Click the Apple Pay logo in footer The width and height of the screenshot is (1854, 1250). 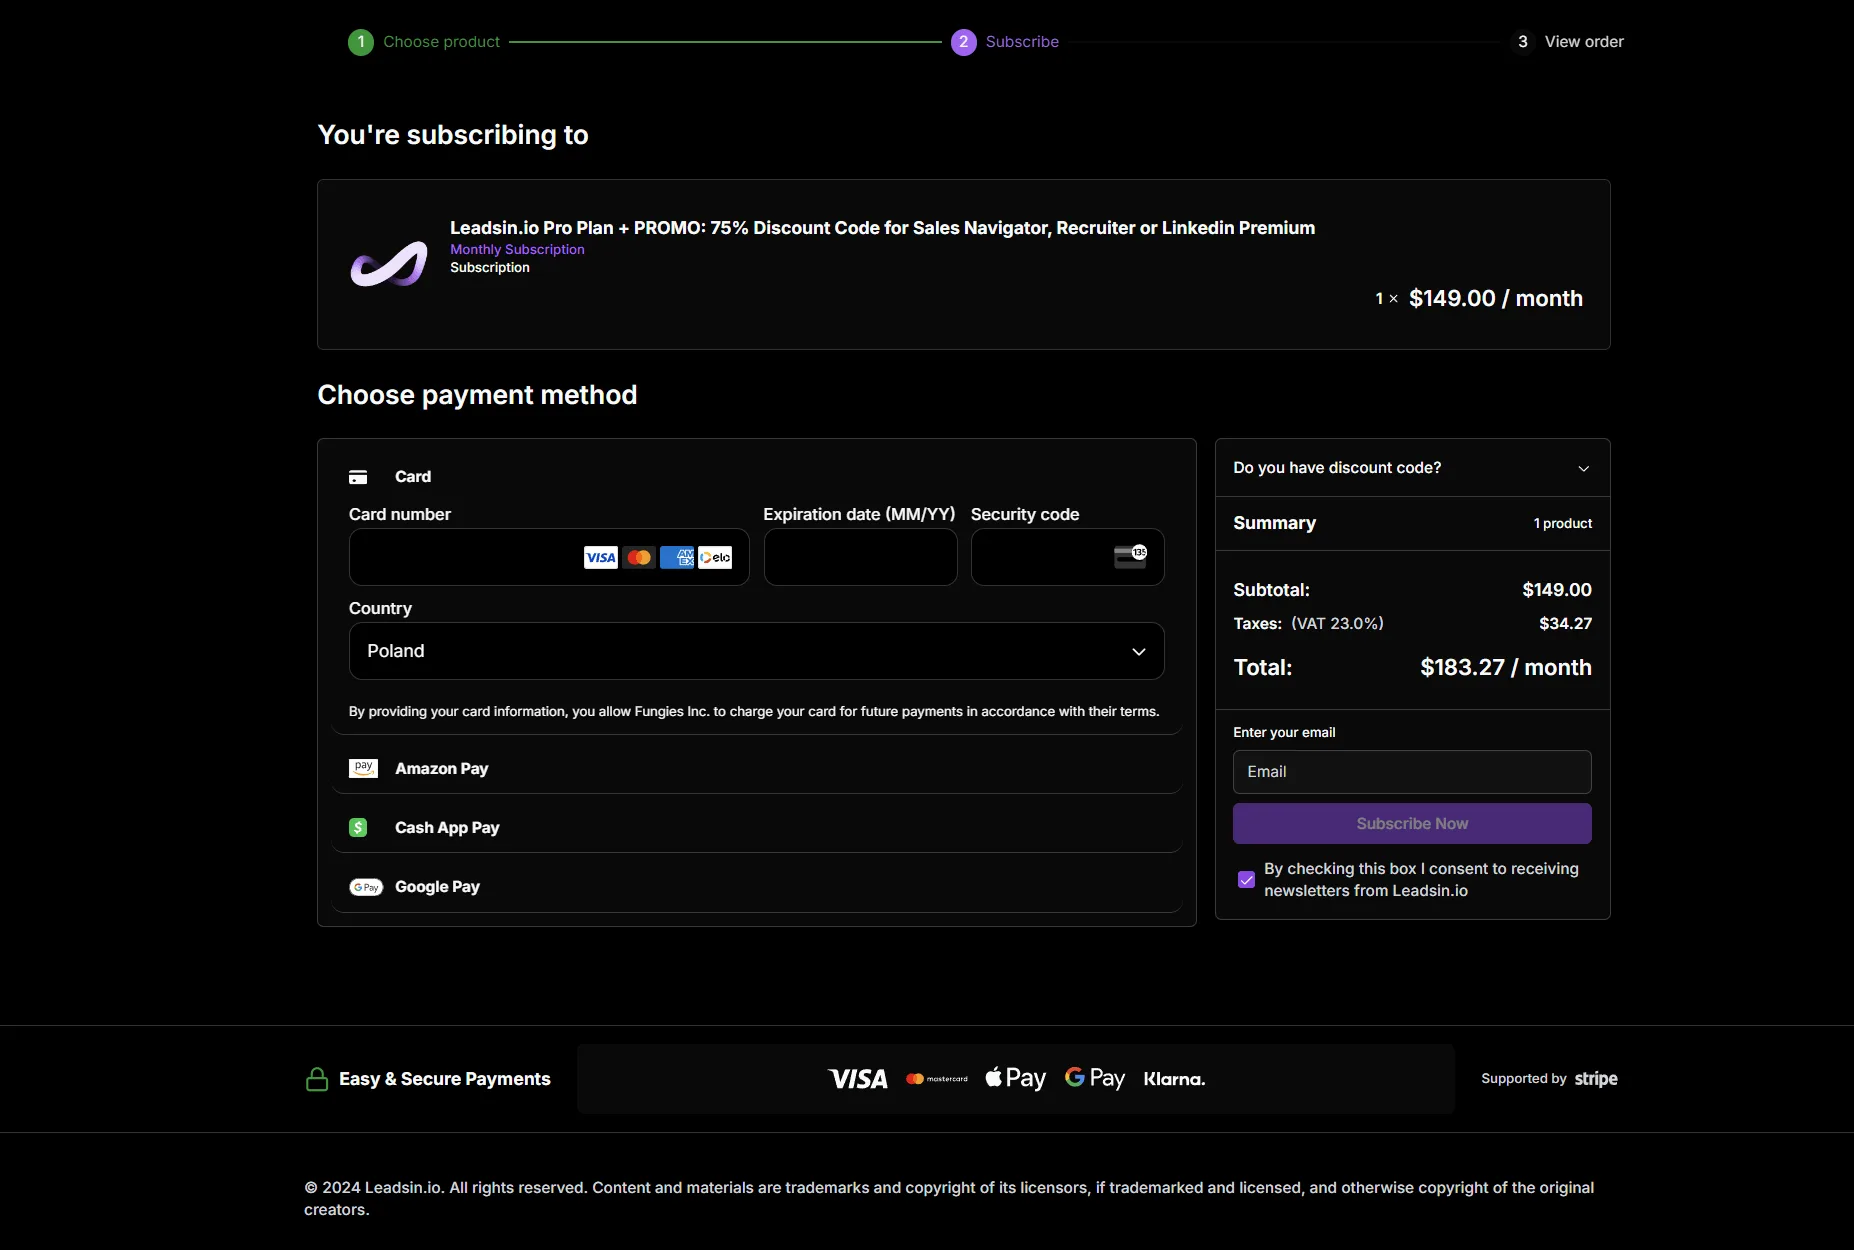tap(1015, 1078)
